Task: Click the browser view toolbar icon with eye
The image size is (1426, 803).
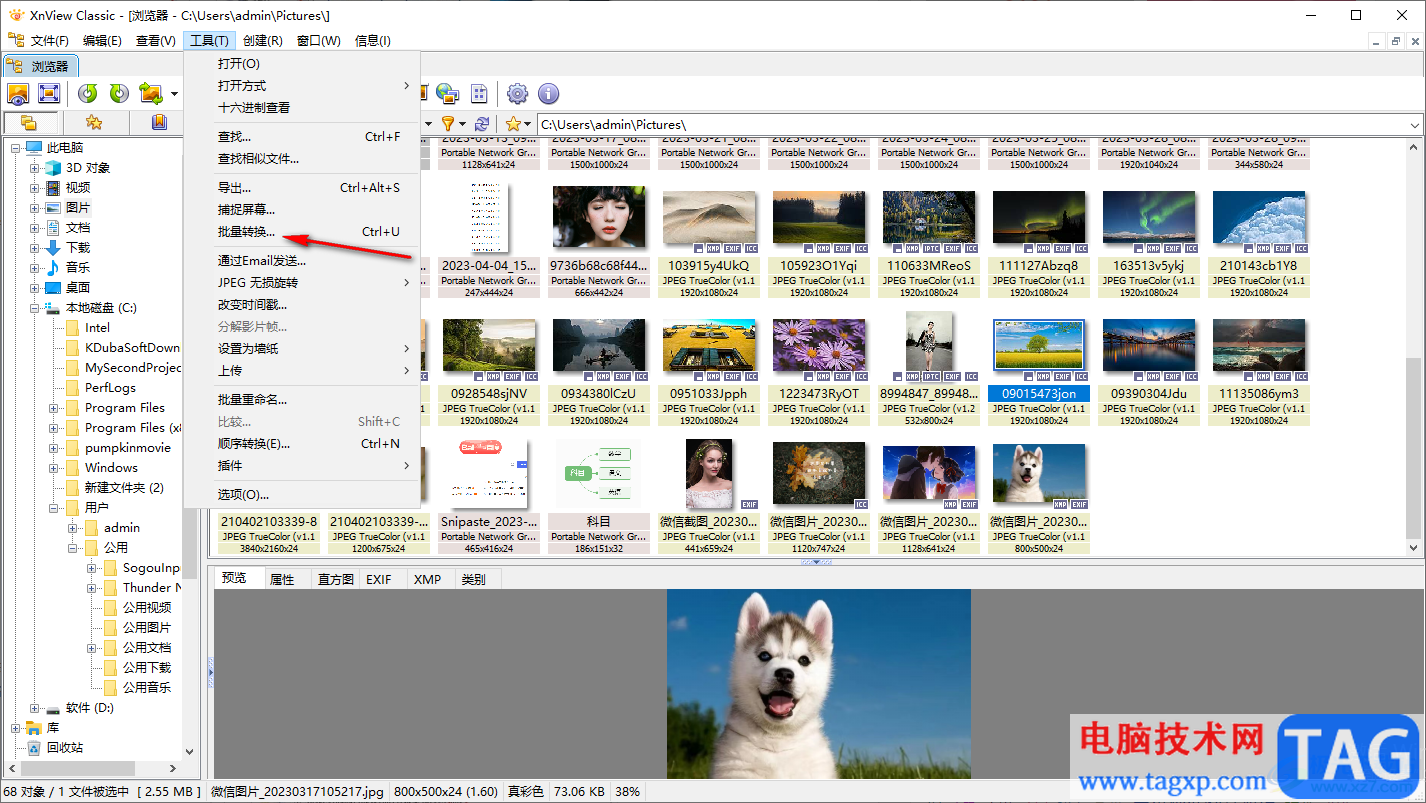Action: click(18, 93)
